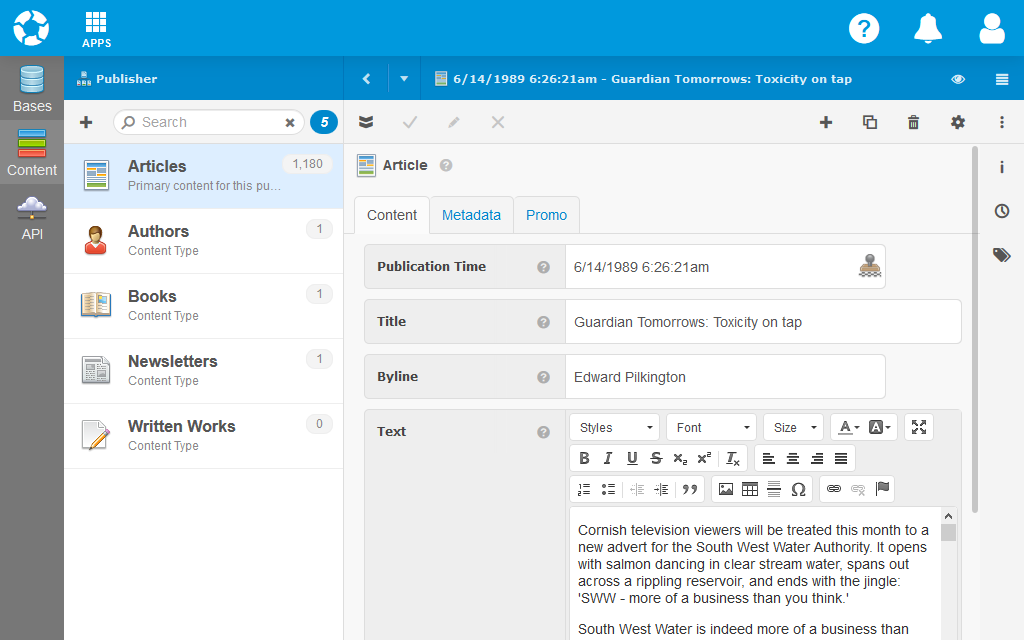Toggle bold formatting in editor
The image size is (1024, 640).
tap(584, 458)
